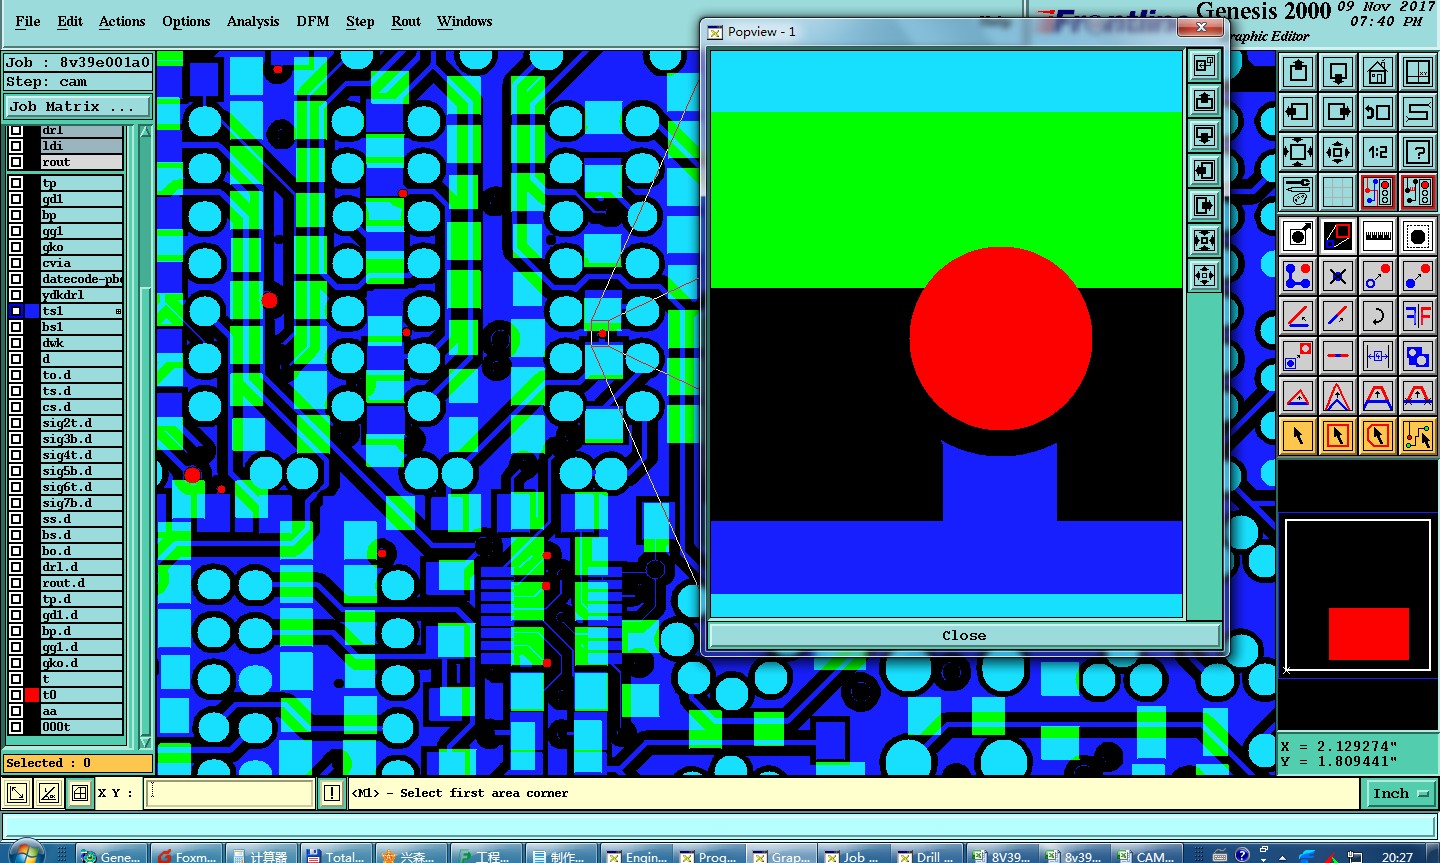Open the File menu
Viewport: 1440px width, 863px height.
[28, 21]
